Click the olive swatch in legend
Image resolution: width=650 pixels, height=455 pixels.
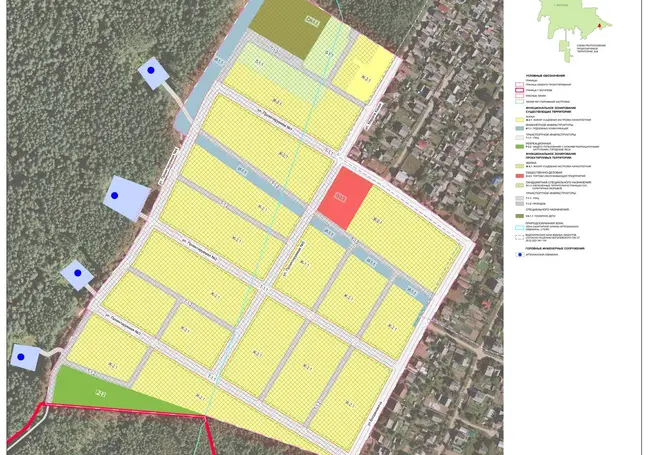coord(520,214)
